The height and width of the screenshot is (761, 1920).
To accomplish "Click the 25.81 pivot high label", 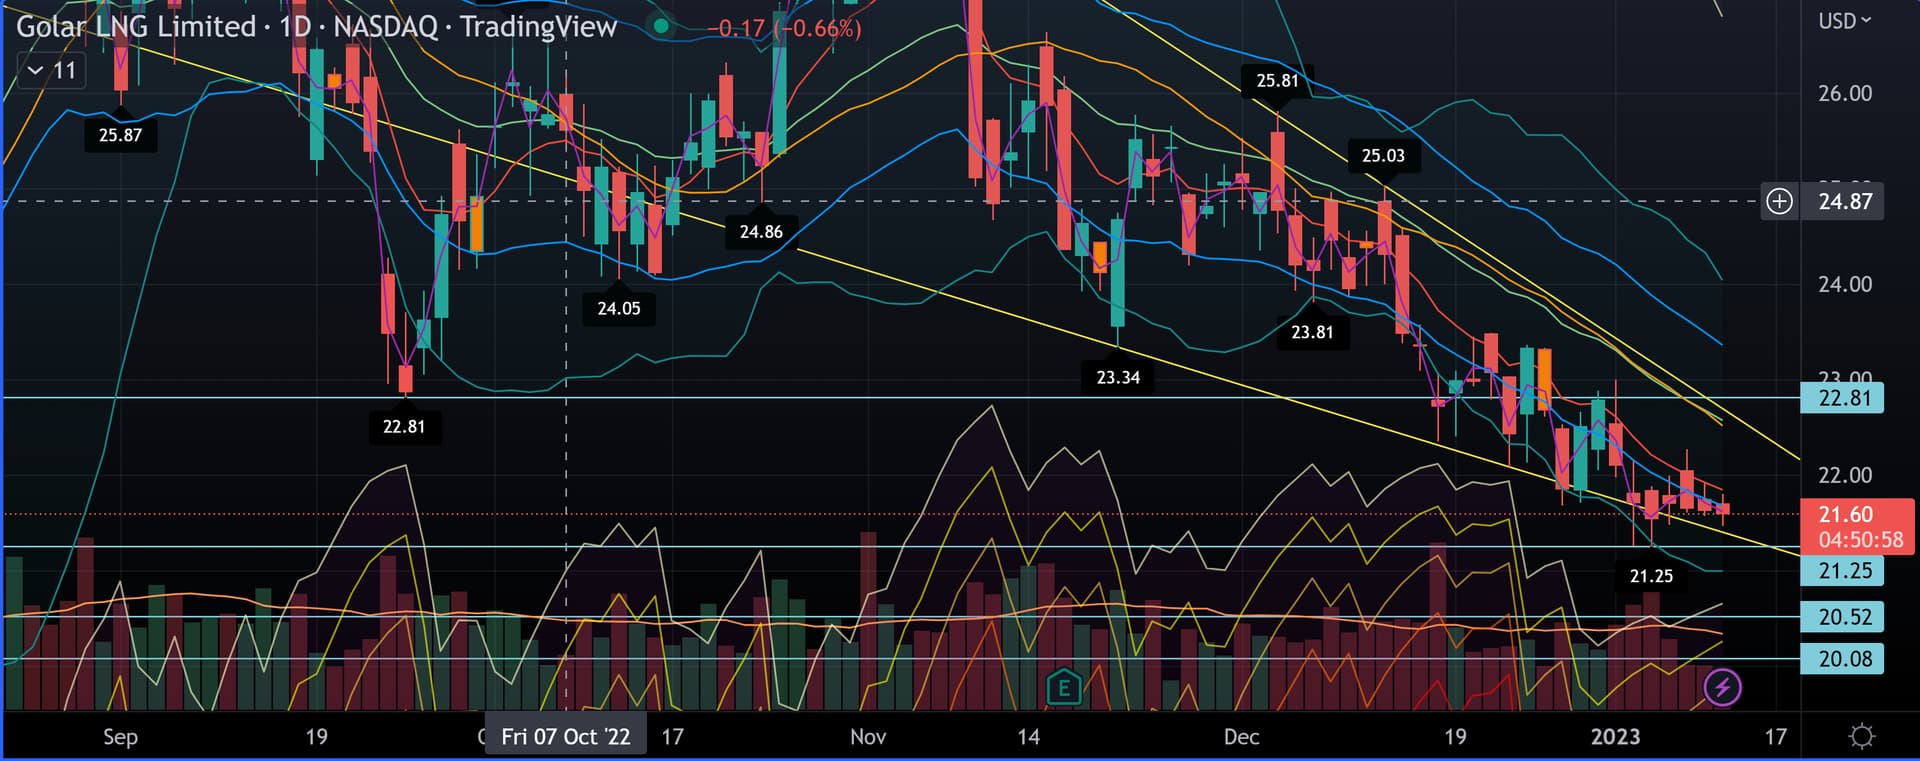I will (x=1277, y=81).
